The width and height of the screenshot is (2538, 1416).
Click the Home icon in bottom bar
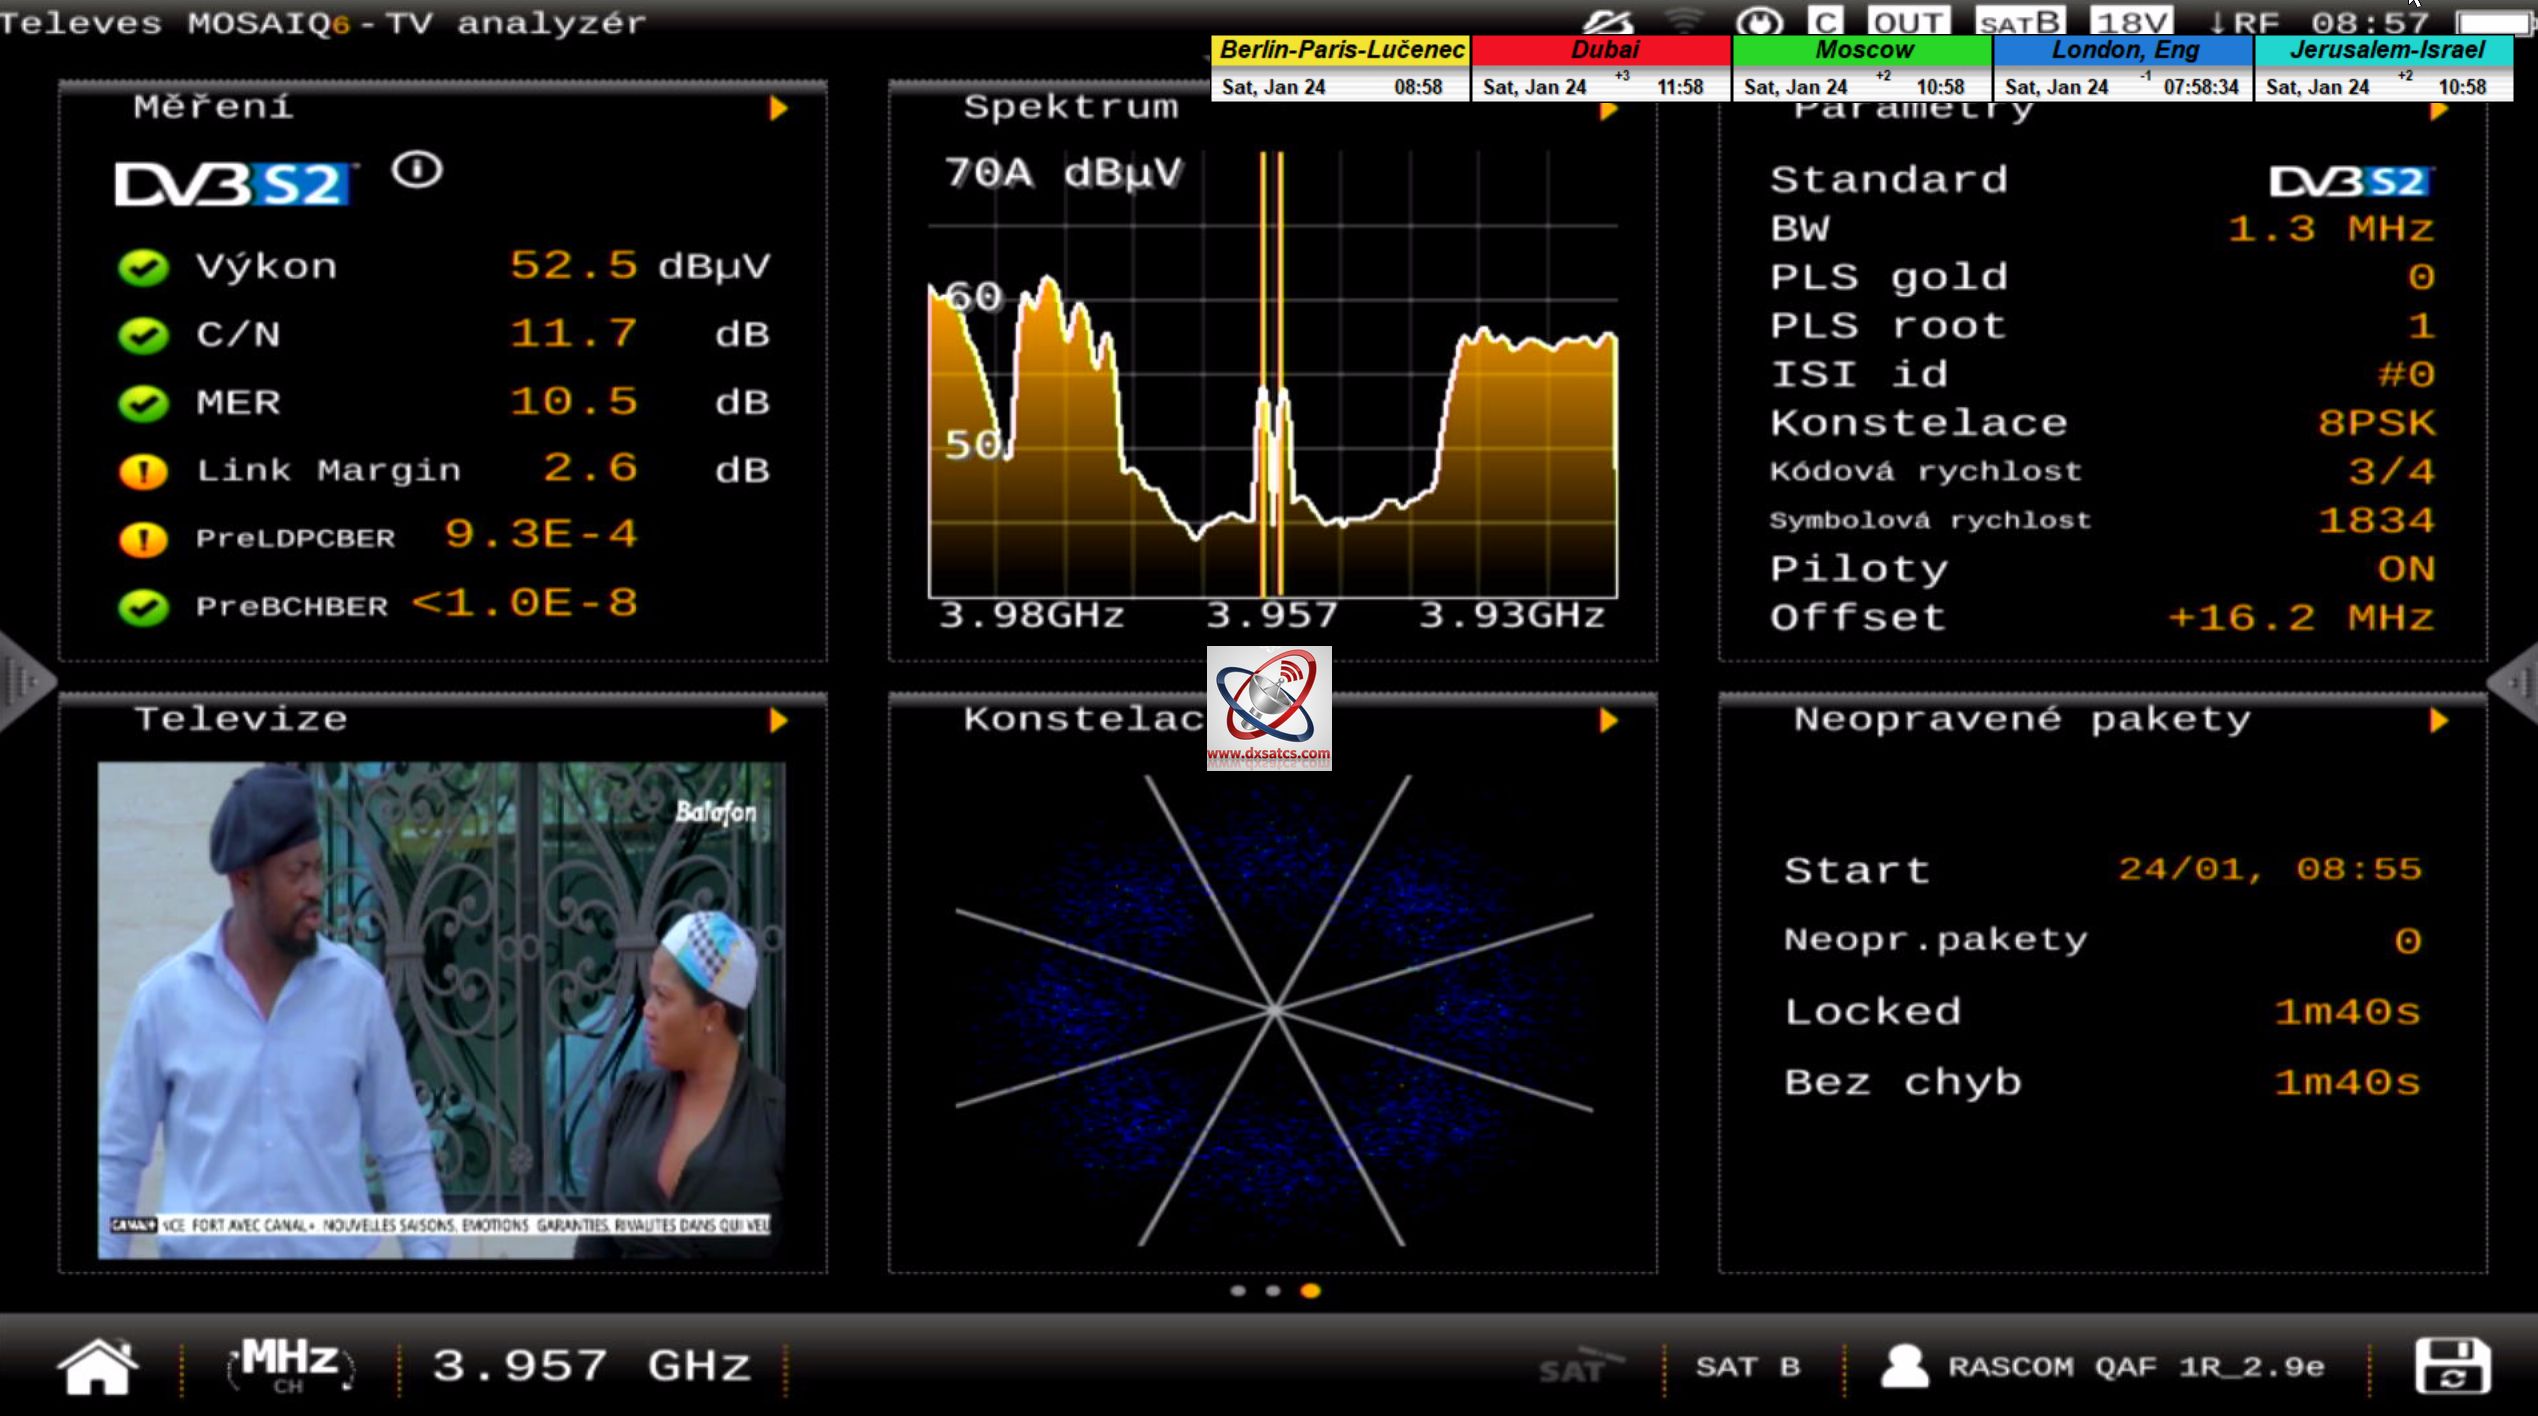97,1366
